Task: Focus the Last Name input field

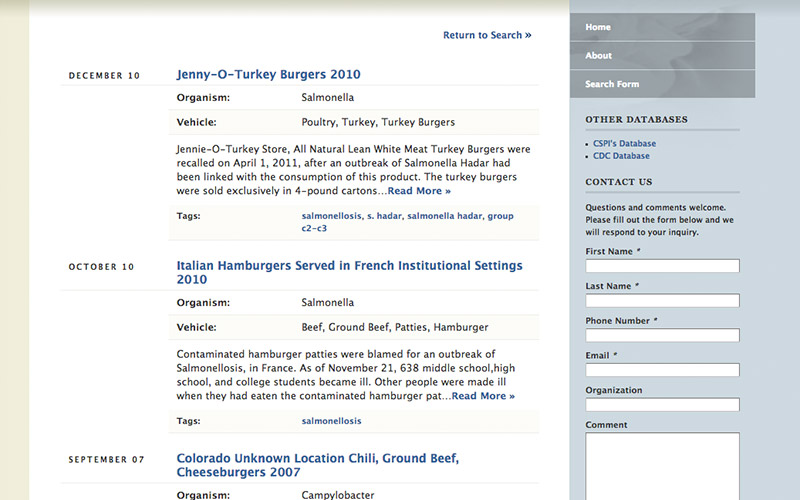Action: 662,300
